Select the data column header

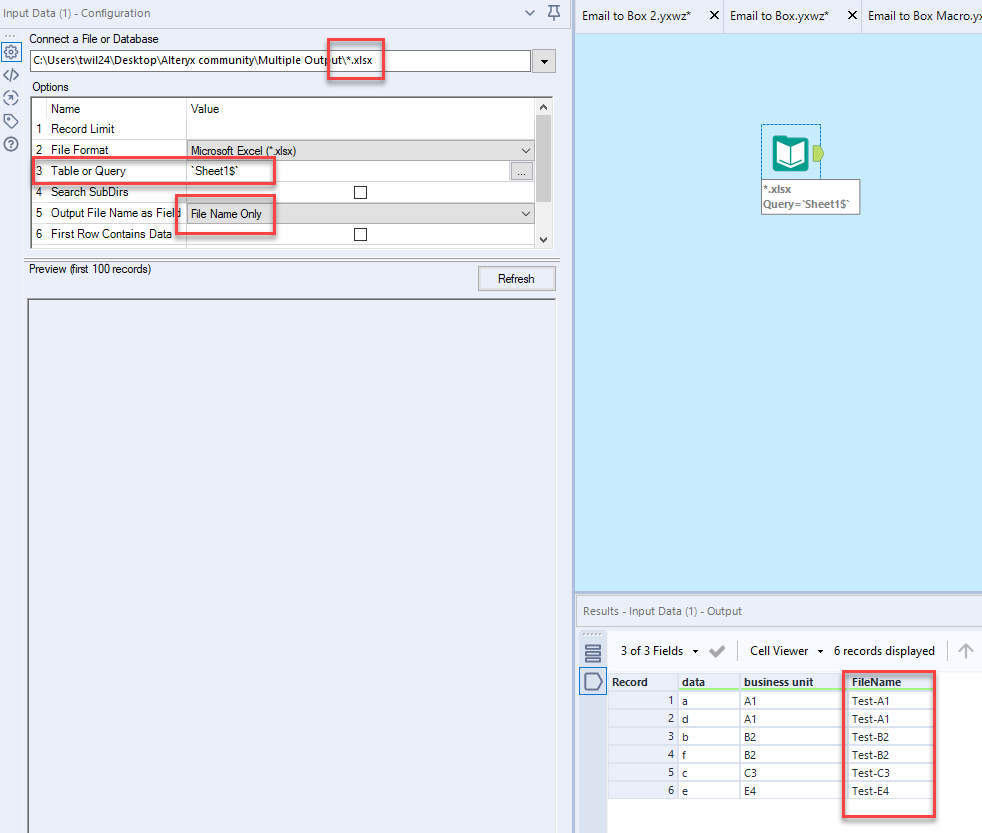pos(709,682)
